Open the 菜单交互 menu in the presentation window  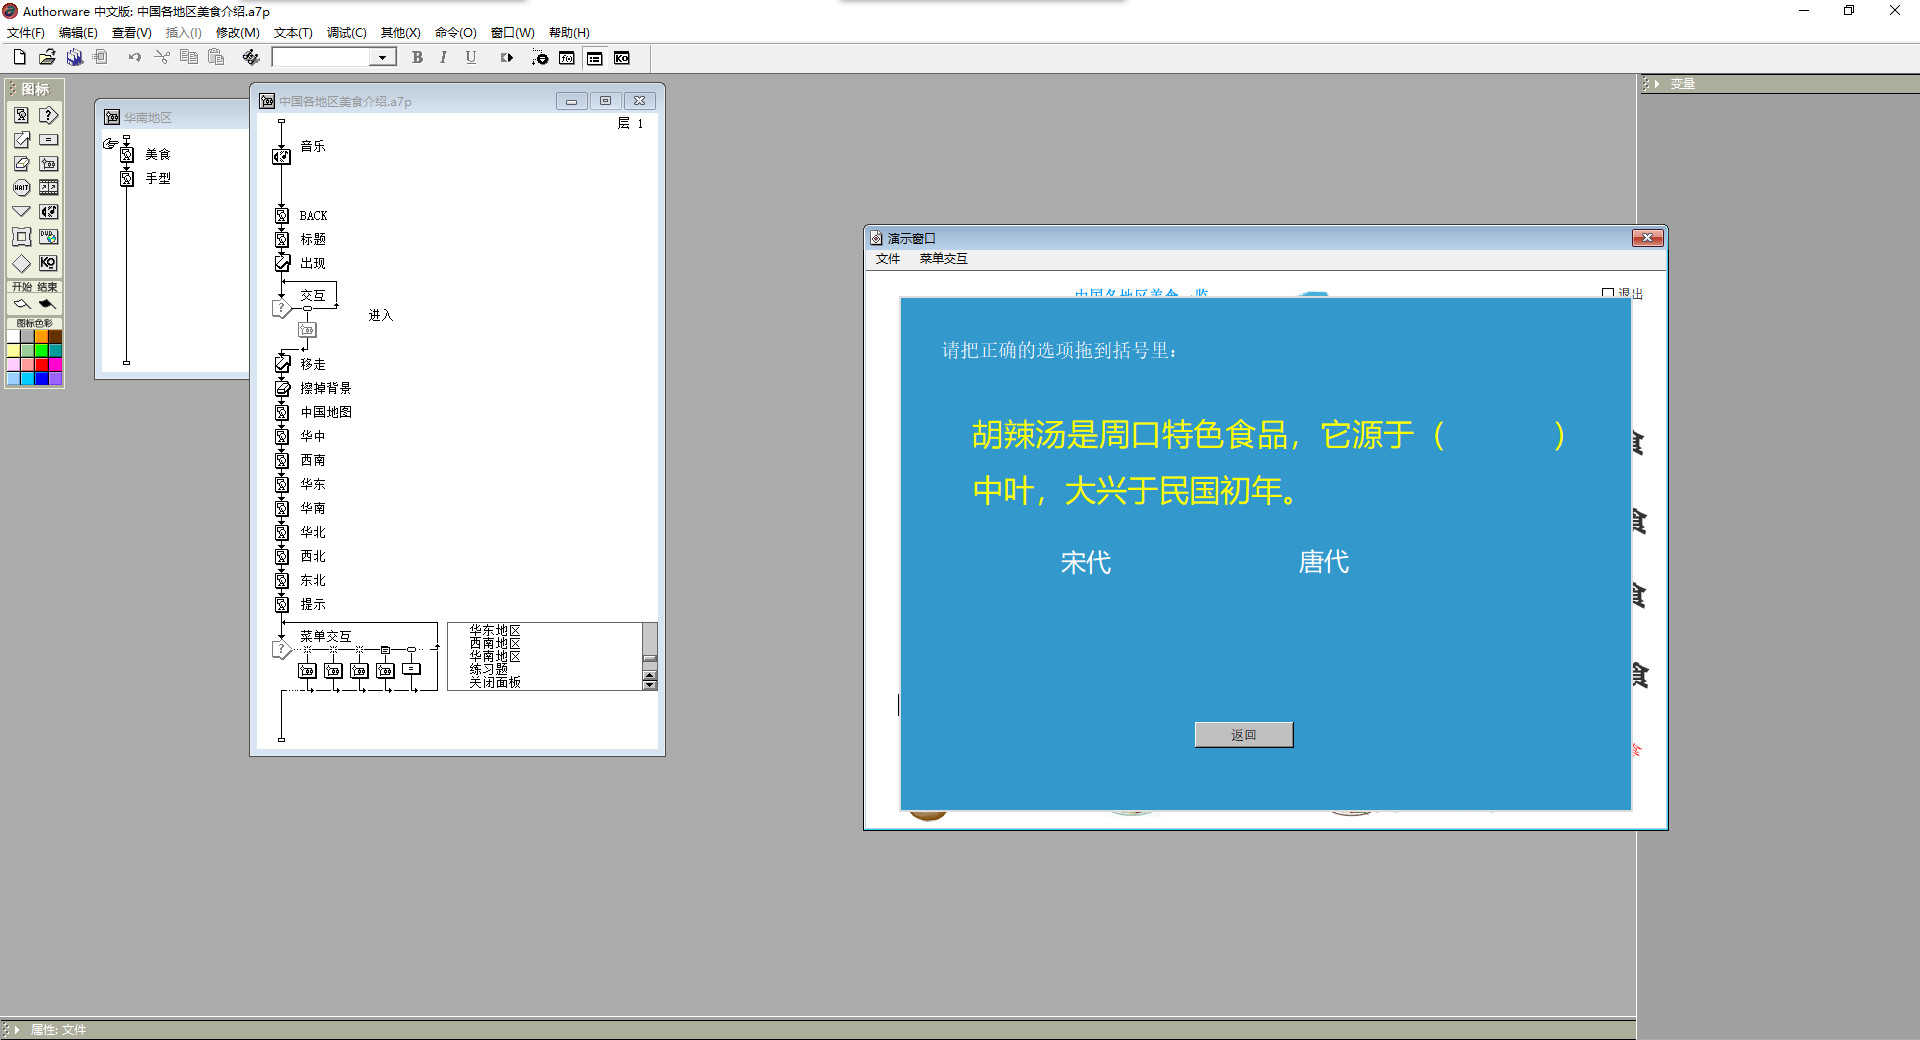pos(943,259)
